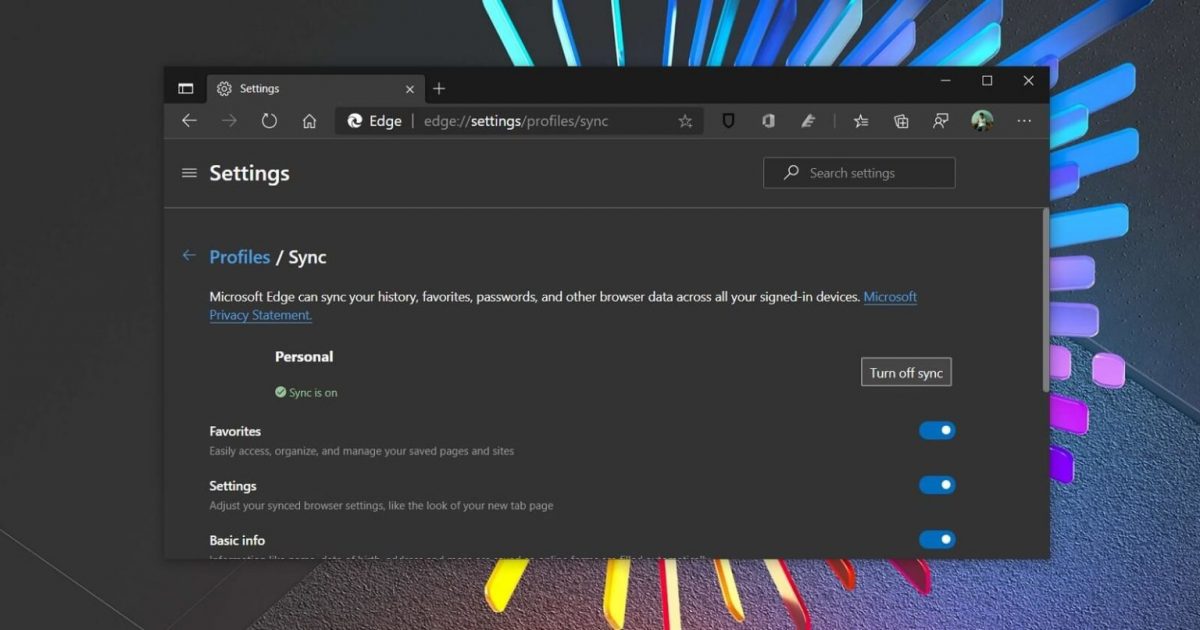Open the vertical tabs actions menu
The image size is (1200, 630).
click(x=185, y=89)
